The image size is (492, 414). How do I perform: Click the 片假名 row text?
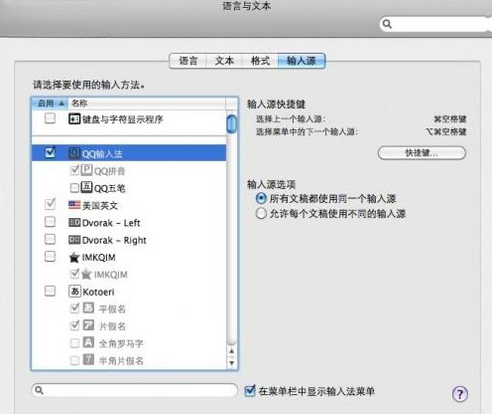(x=112, y=326)
